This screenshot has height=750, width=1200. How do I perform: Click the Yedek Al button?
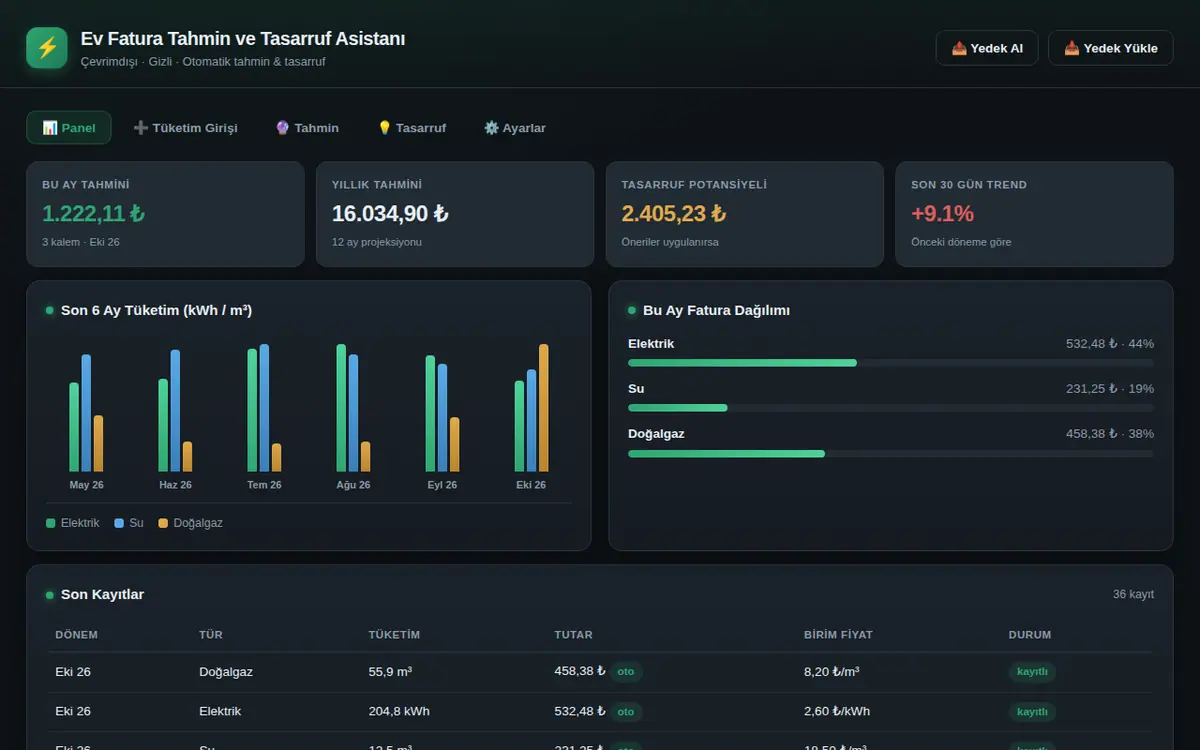987,48
